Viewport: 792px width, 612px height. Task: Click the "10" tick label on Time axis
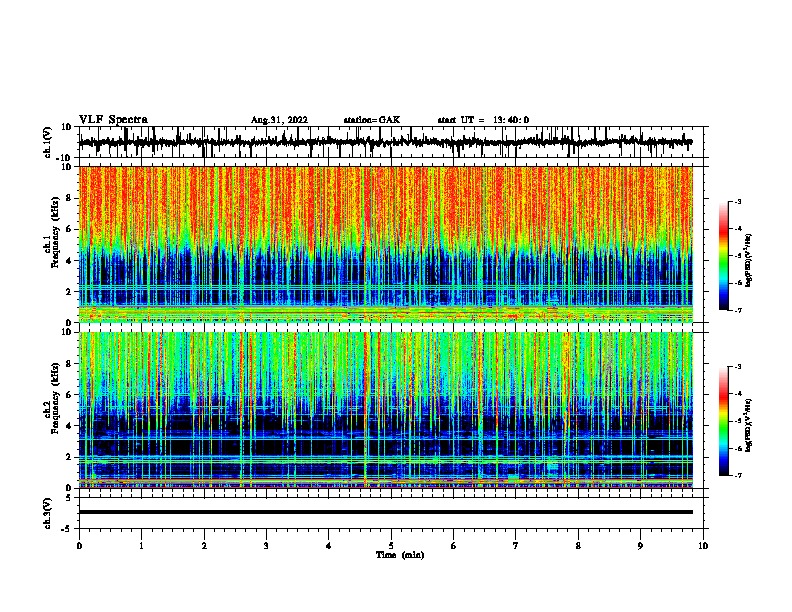(703, 545)
